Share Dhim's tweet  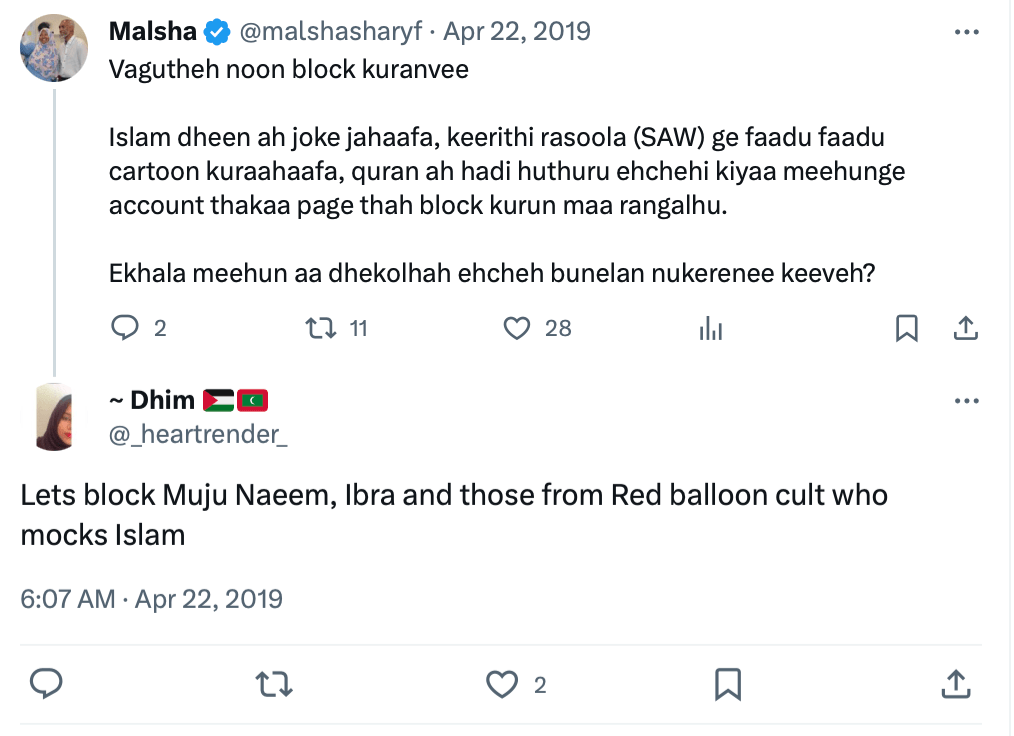click(x=955, y=684)
